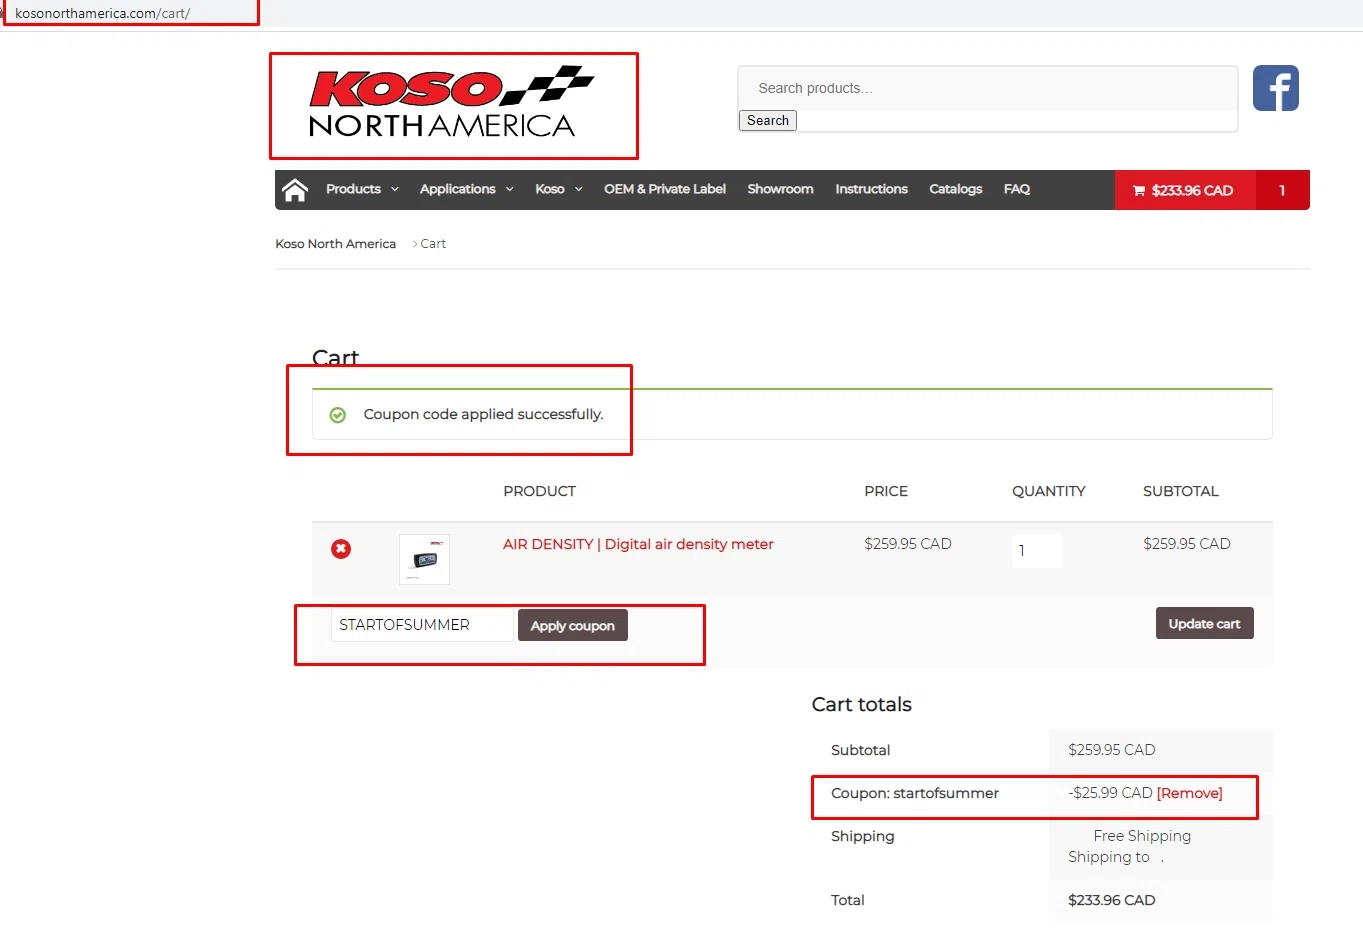The image size is (1363, 929).
Task: Click the Search button
Action: [768, 120]
